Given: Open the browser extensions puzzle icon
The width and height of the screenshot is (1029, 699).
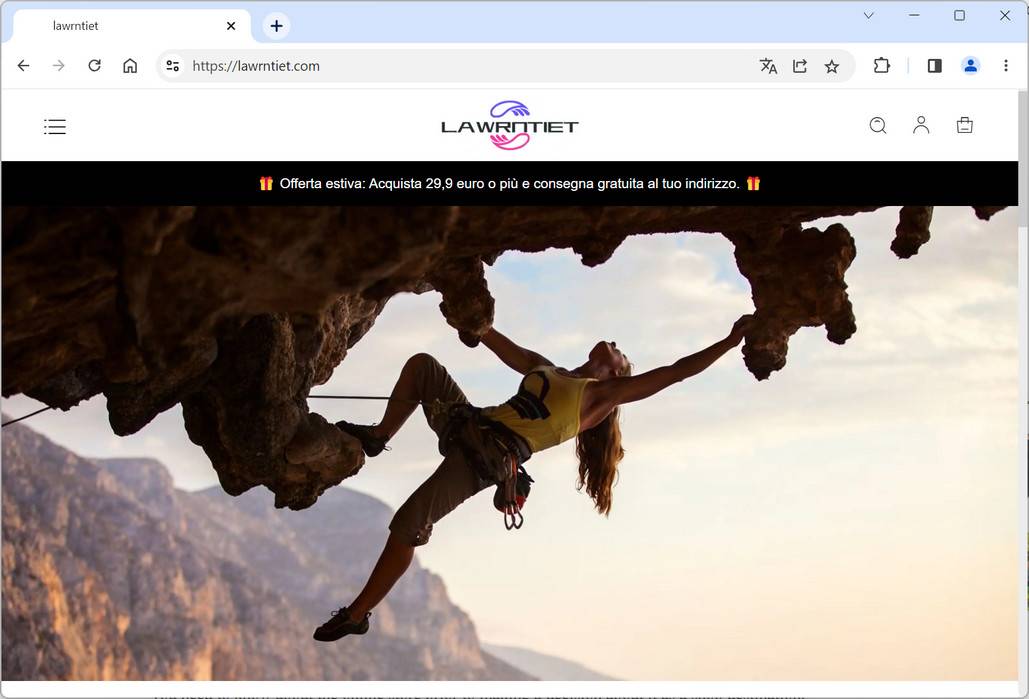Looking at the screenshot, I should click(x=881, y=65).
